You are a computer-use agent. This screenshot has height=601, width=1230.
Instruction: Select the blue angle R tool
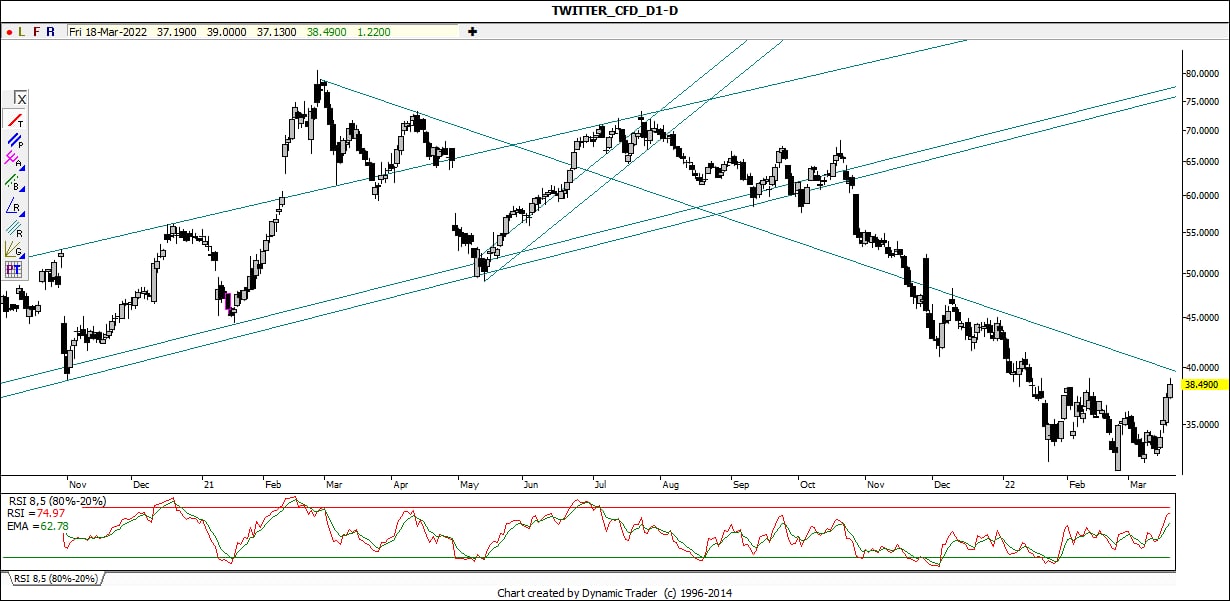tap(14, 206)
